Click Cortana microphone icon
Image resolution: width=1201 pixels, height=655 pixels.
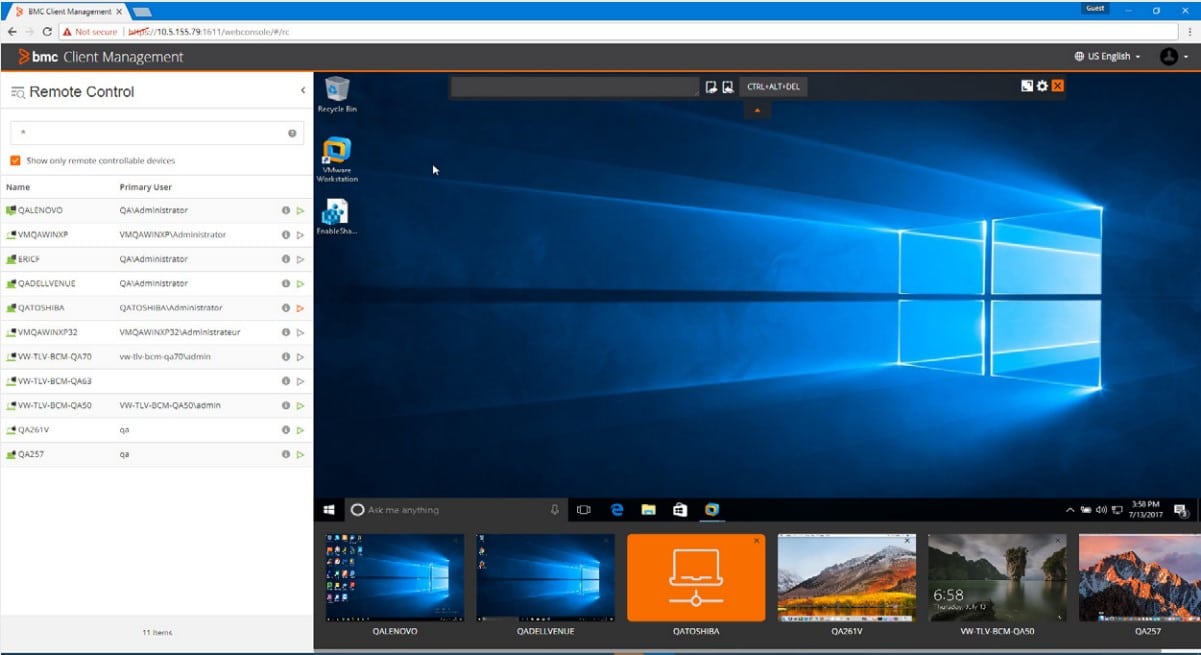click(x=555, y=510)
